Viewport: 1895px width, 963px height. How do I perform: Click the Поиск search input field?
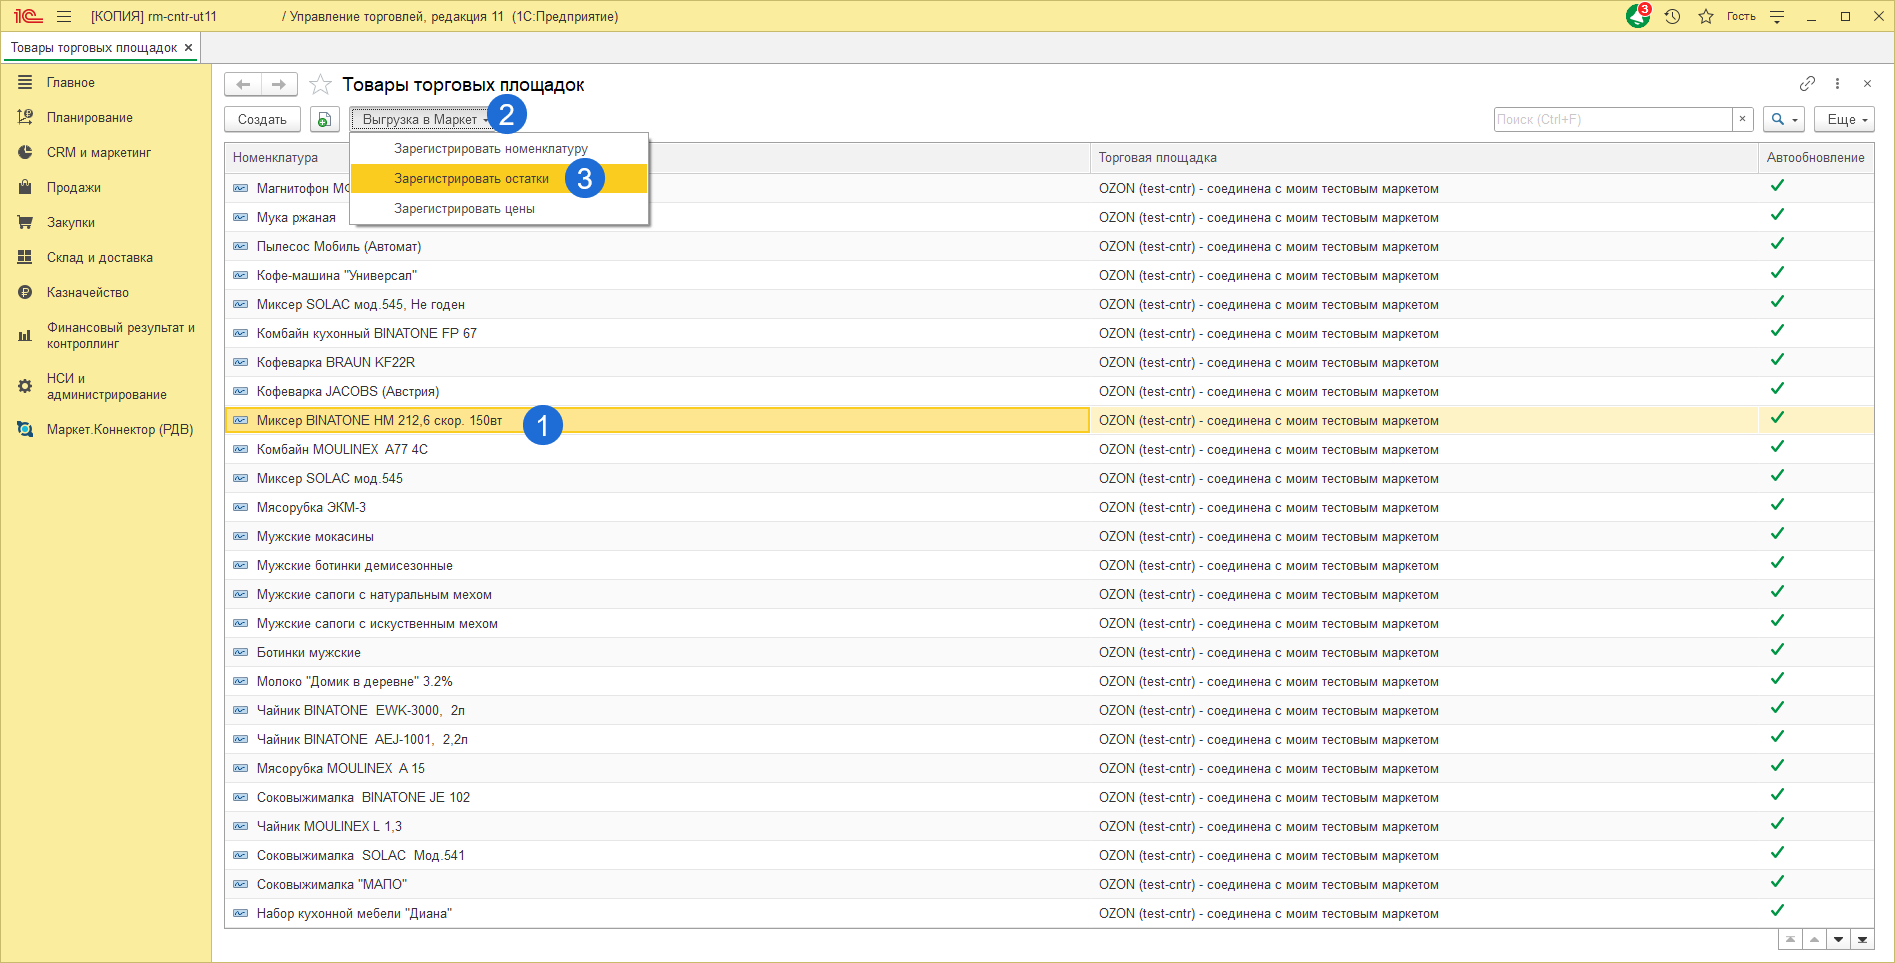coord(1612,119)
